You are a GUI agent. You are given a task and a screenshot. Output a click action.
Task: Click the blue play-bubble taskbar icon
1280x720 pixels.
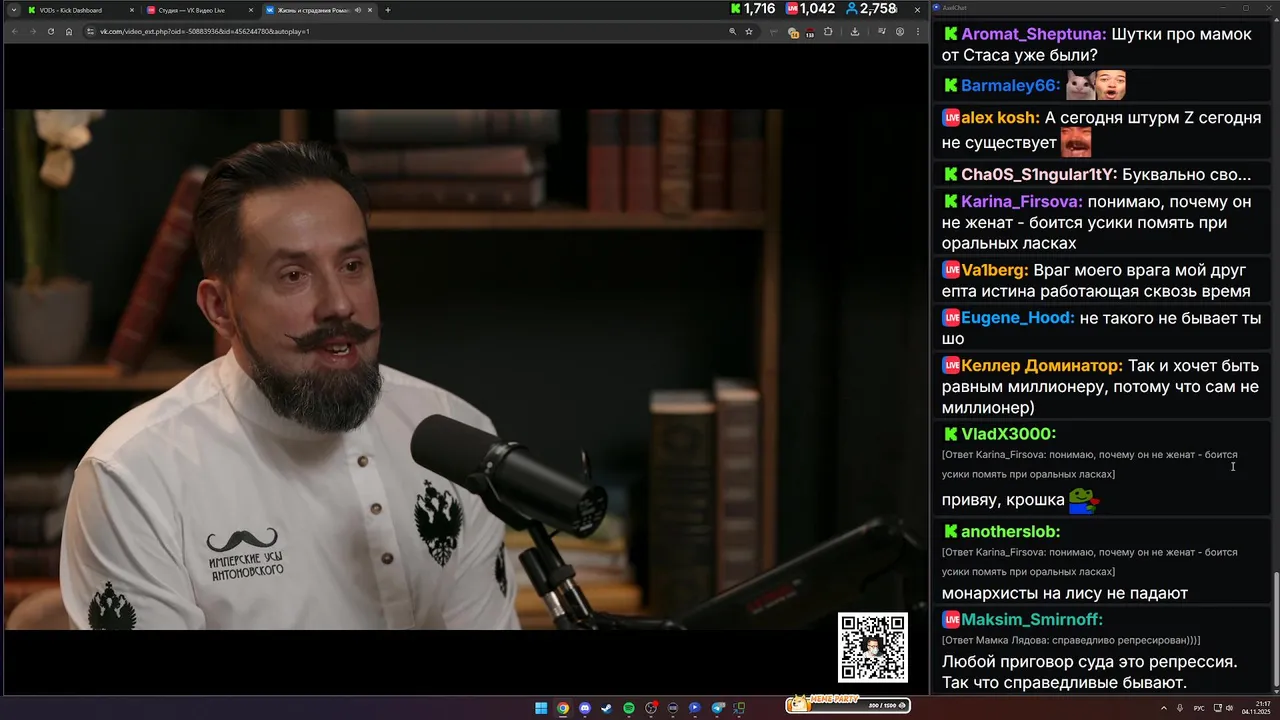pyautogui.click(x=695, y=708)
